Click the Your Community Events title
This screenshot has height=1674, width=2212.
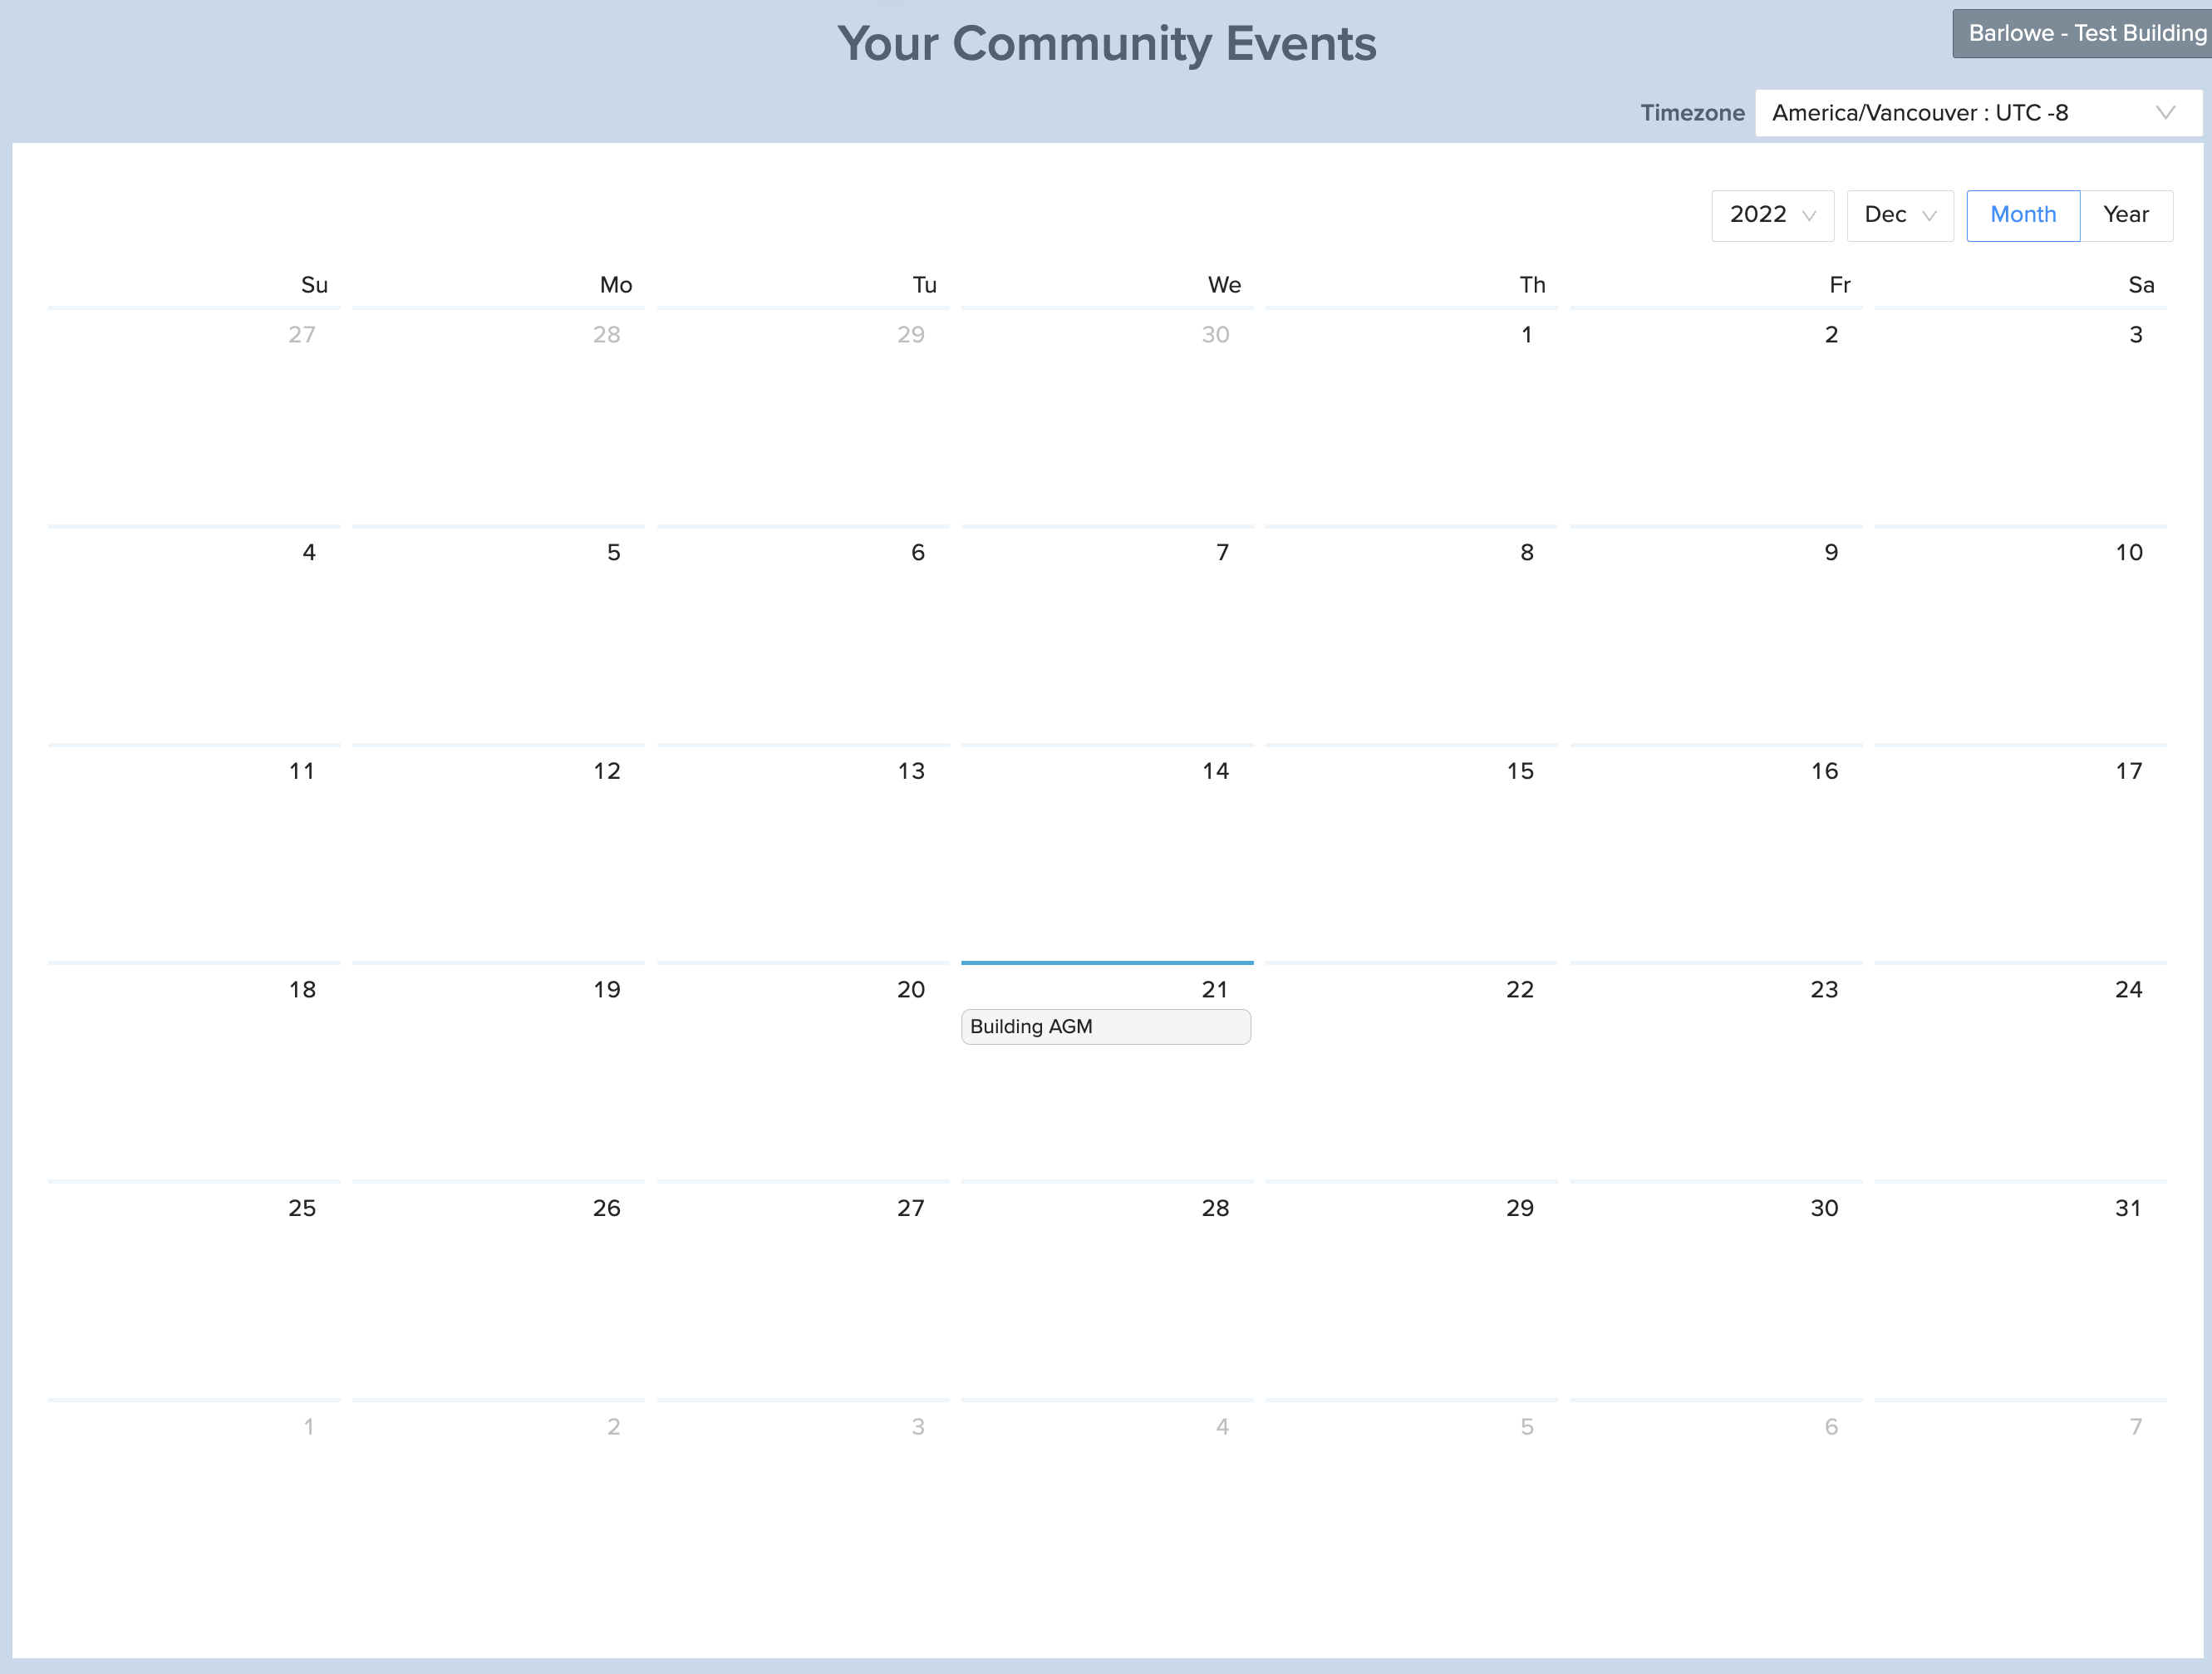tap(1106, 44)
